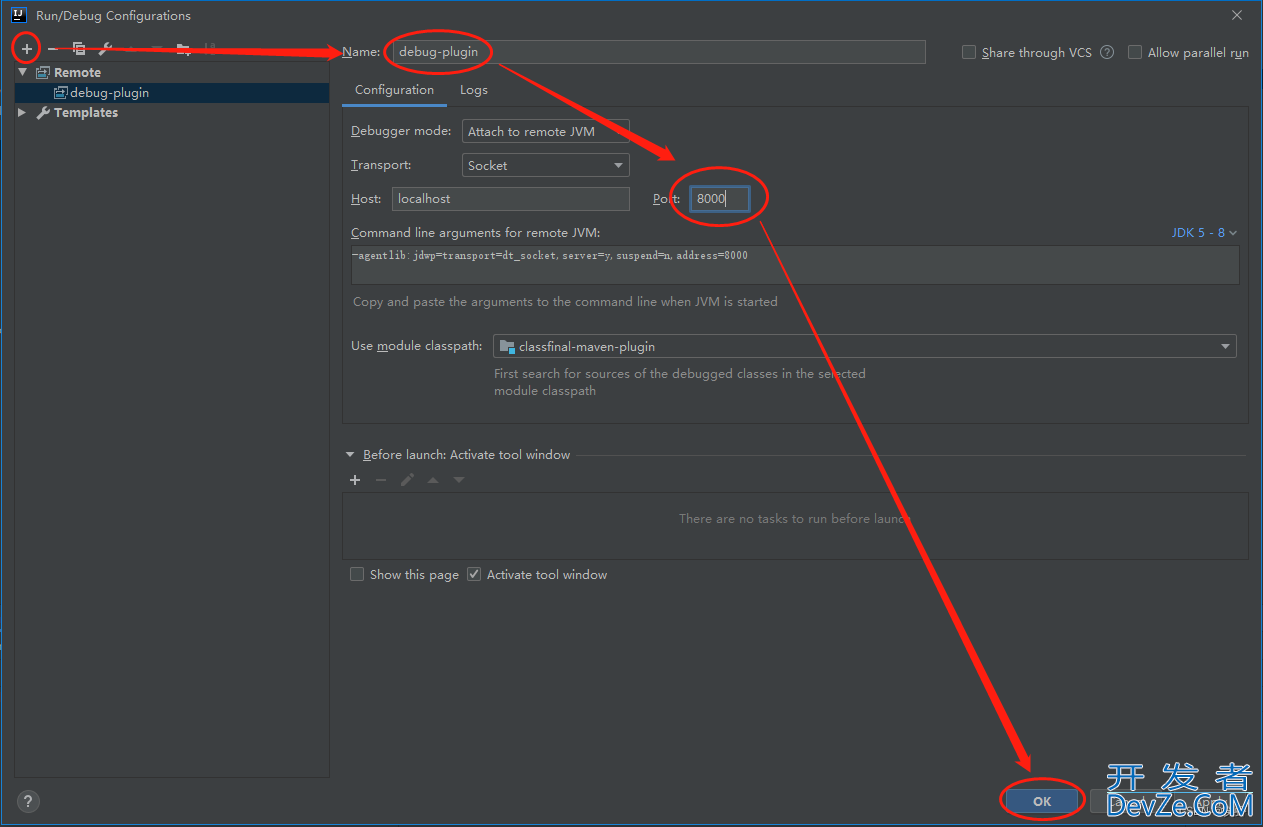
Task: Add a before launch task
Action: point(354,480)
